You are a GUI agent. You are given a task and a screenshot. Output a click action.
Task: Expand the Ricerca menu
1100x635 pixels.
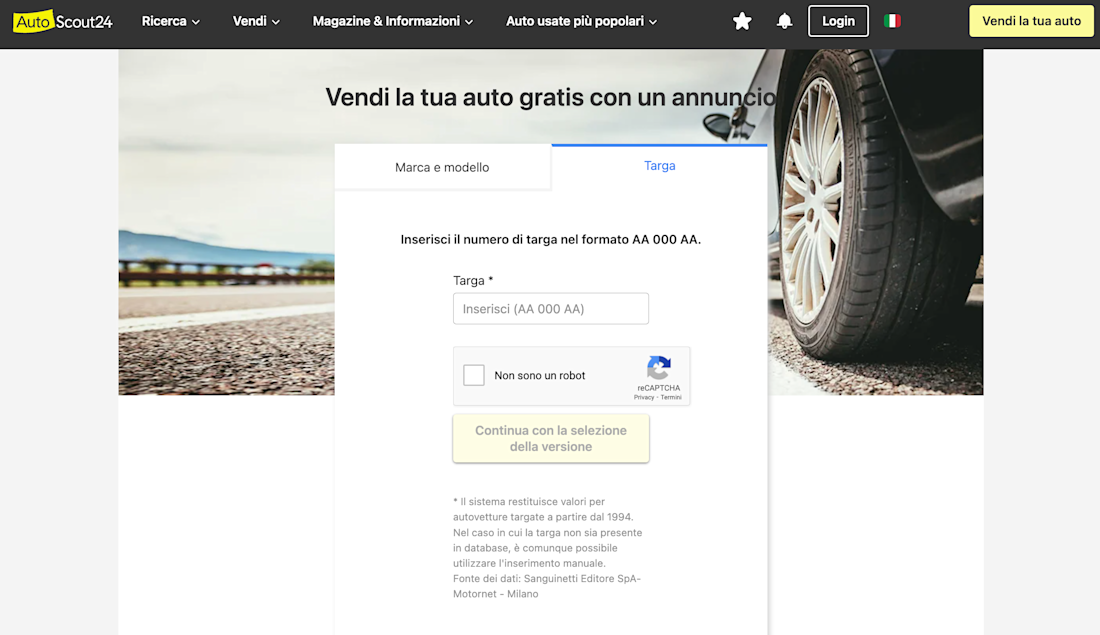(x=170, y=21)
